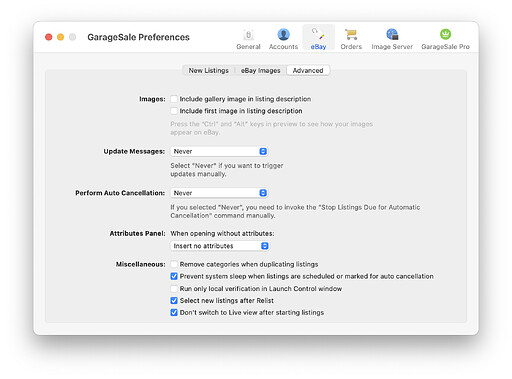Select the Advanced tab
The height and width of the screenshot is (379, 512).
(308, 70)
